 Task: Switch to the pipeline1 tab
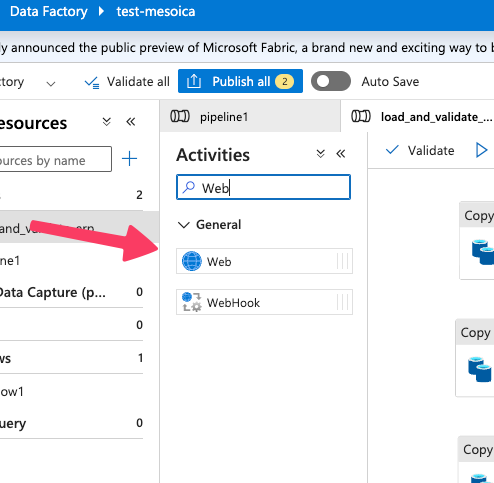pos(250,116)
